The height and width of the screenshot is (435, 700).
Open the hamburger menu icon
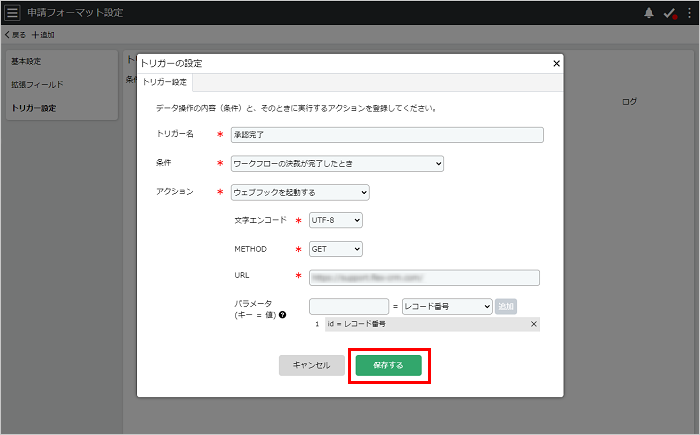(x=12, y=13)
